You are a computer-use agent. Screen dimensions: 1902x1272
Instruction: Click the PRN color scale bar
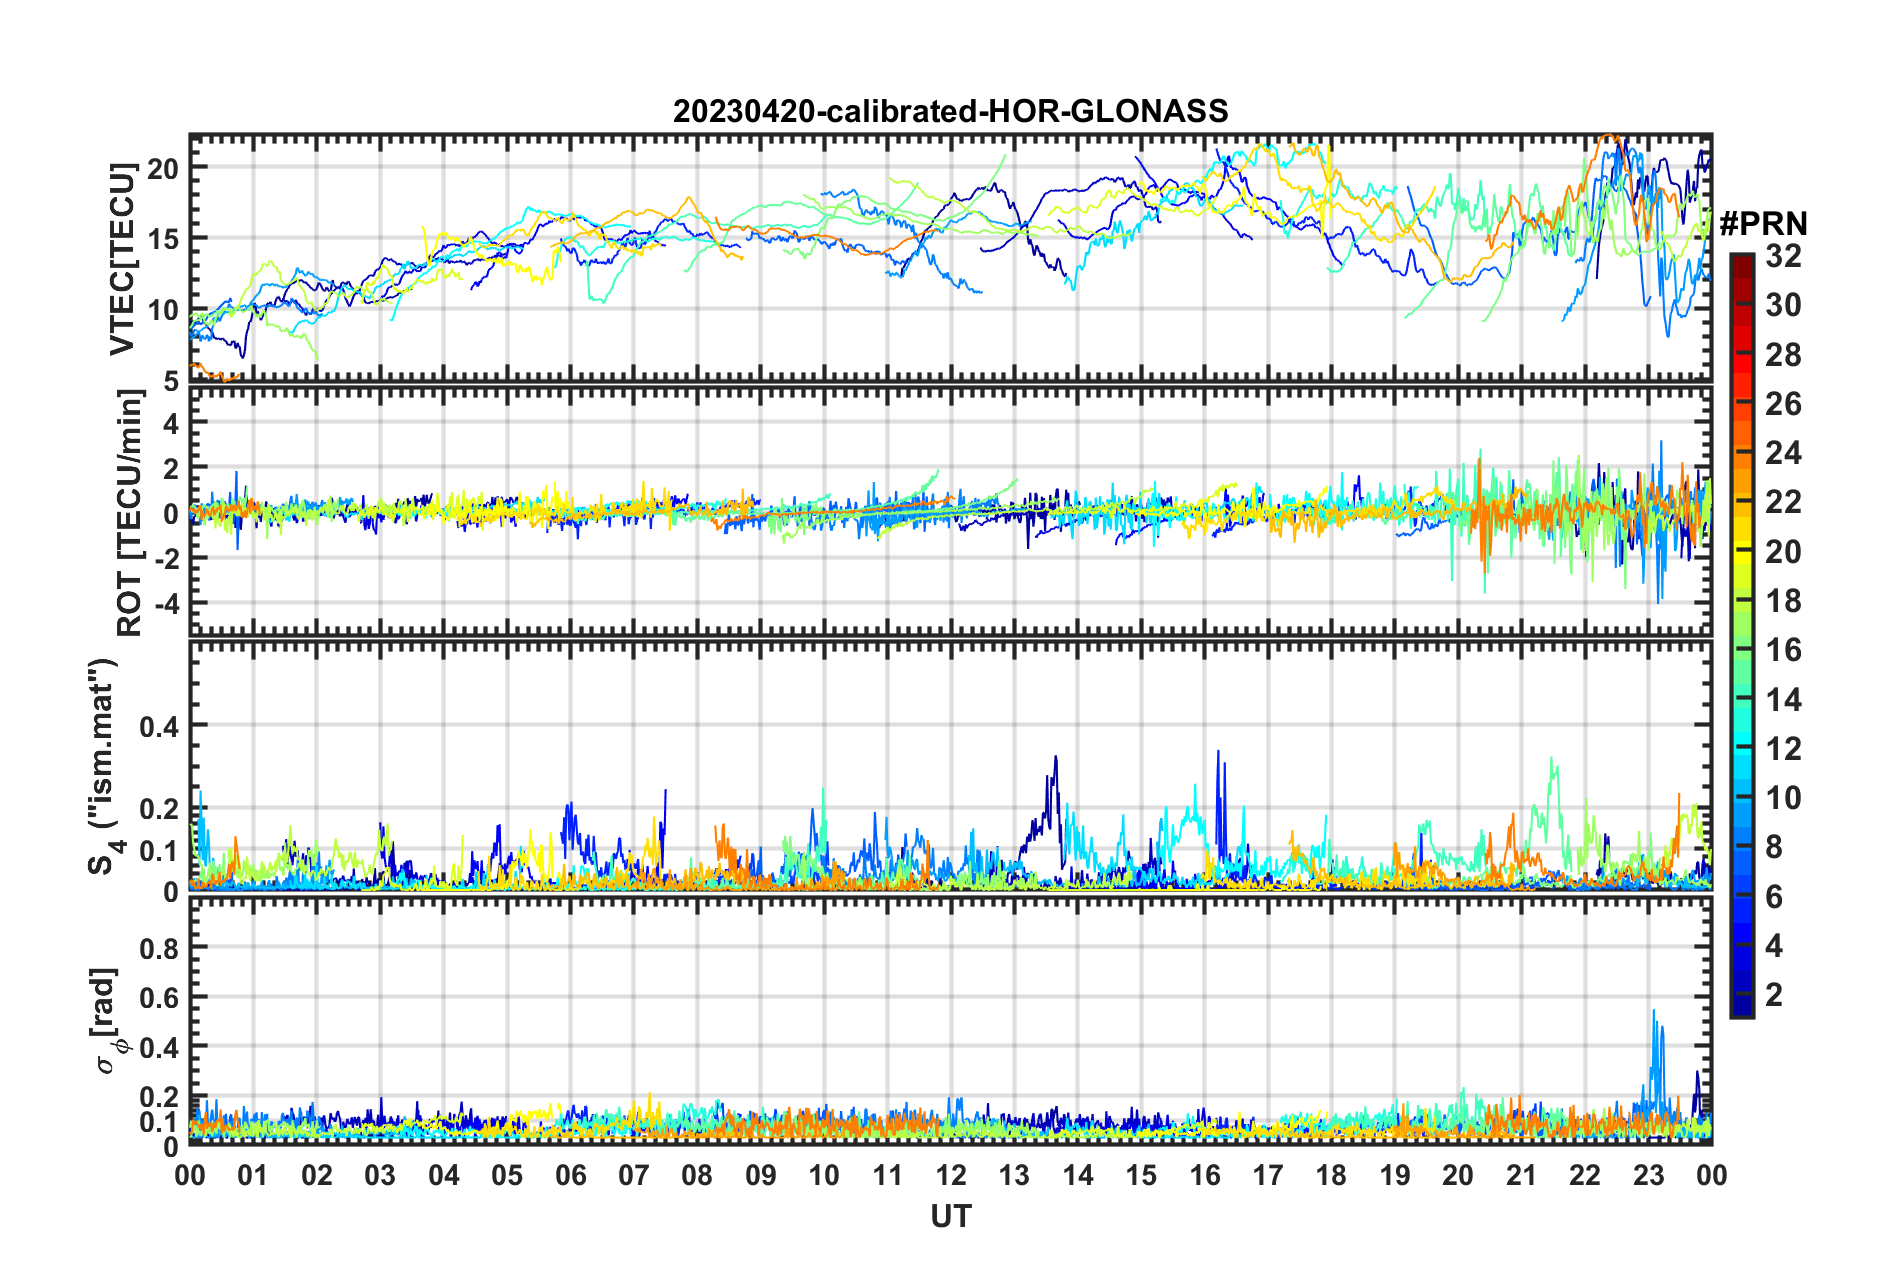[1742, 635]
